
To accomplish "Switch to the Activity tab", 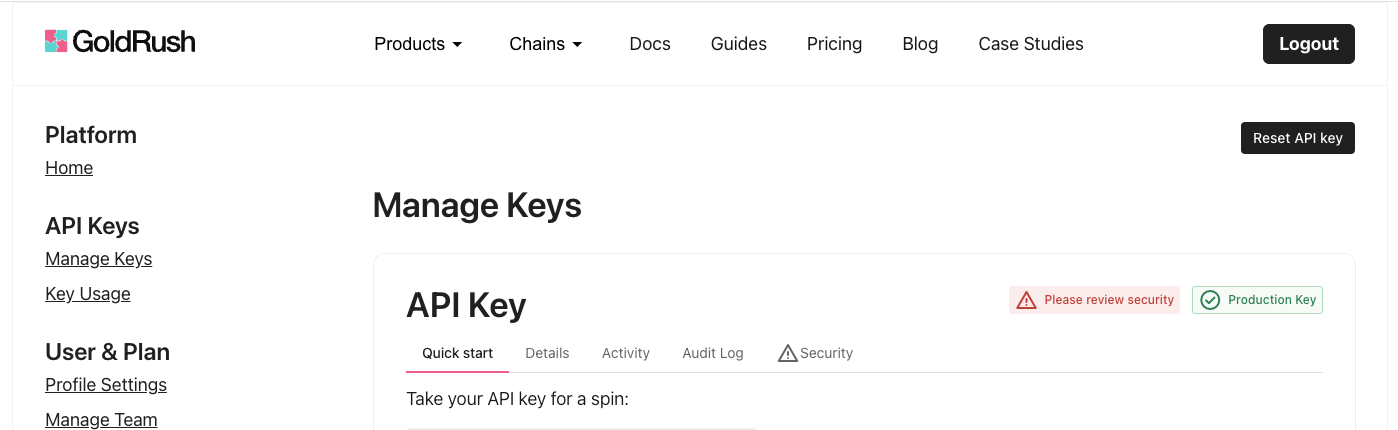I will (626, 353).
